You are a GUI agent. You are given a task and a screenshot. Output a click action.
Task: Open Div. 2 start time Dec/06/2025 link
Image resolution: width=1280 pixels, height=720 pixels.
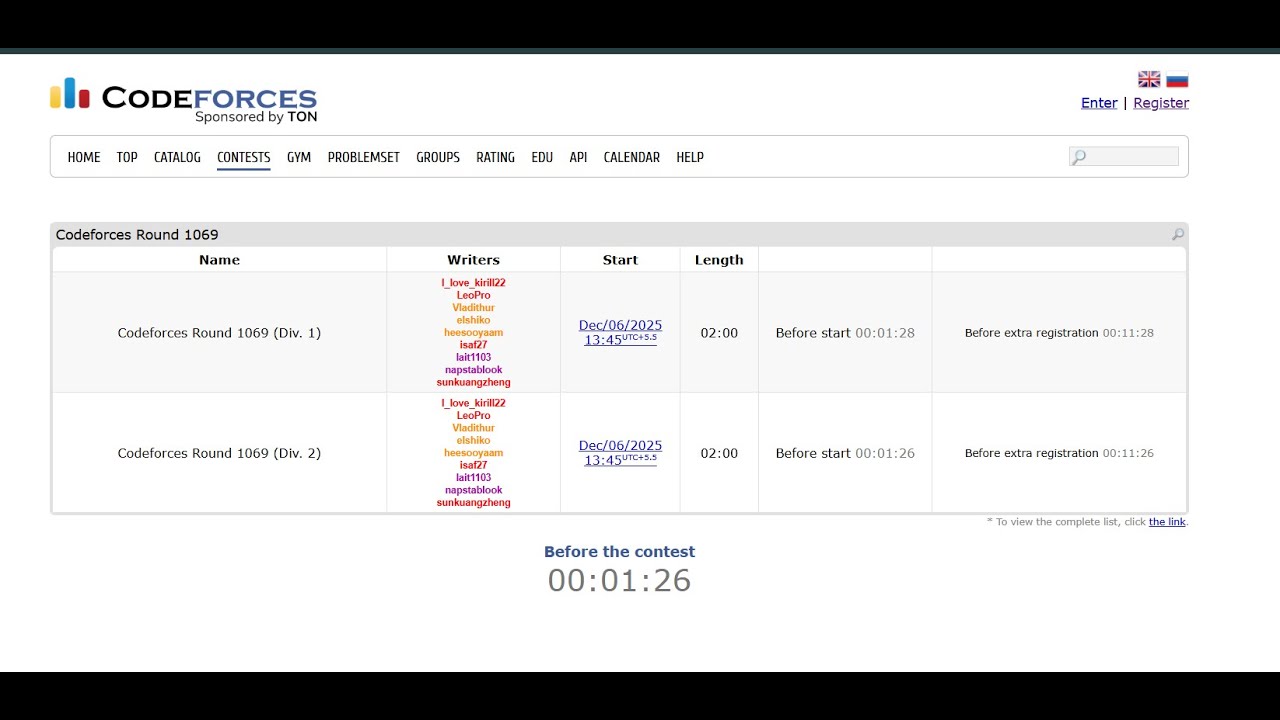point(620,453)
